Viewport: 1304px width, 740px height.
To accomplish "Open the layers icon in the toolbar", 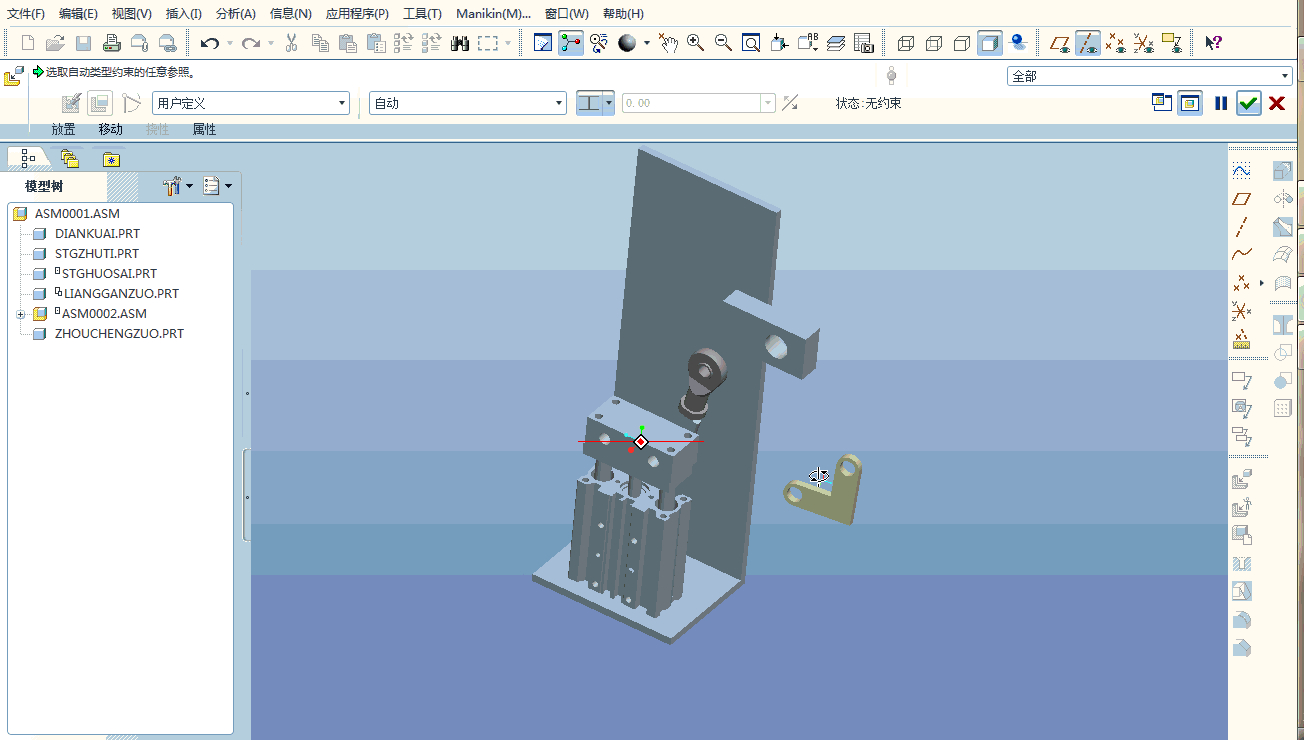I will point(836,43).
